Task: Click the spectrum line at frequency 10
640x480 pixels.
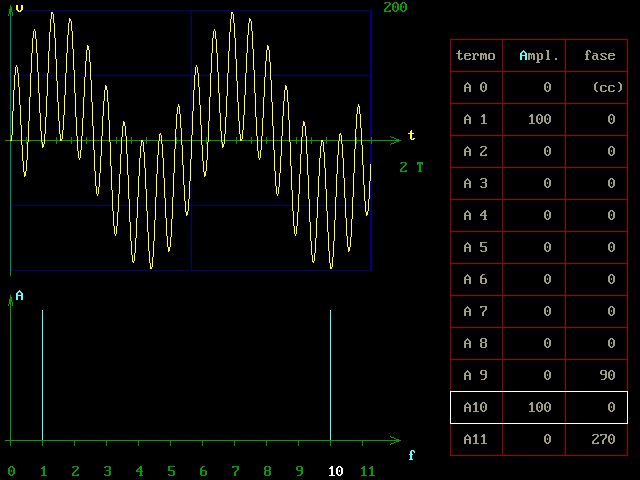Action: pos(331,376)
